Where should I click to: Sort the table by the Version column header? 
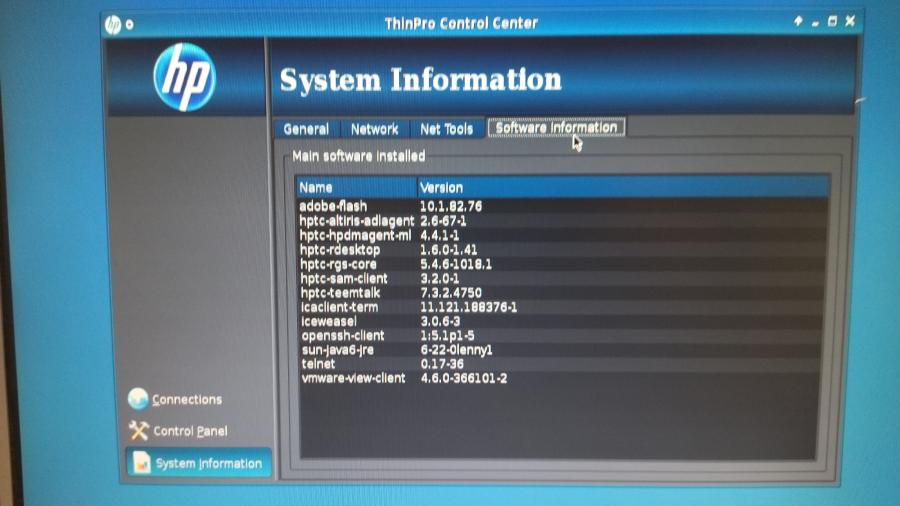pyautogui.click(x=623, y=188)
